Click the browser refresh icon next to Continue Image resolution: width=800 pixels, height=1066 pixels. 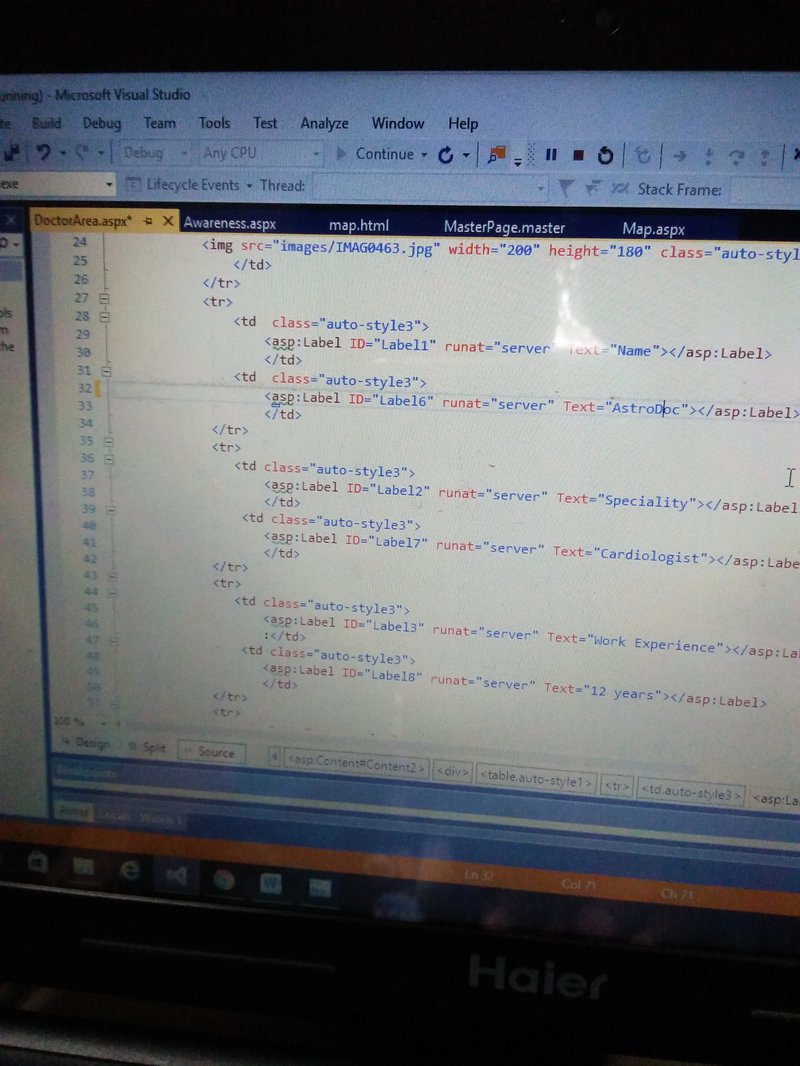[x=446, y=155]
